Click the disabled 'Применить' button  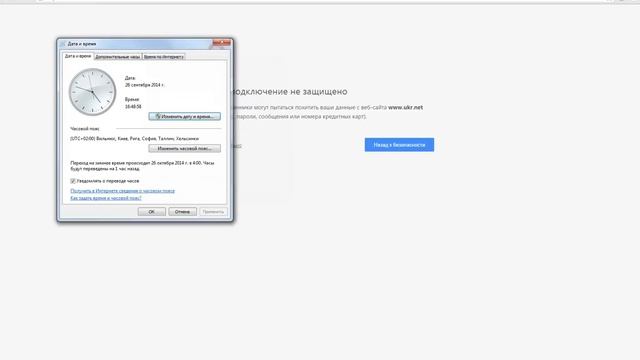213,211
